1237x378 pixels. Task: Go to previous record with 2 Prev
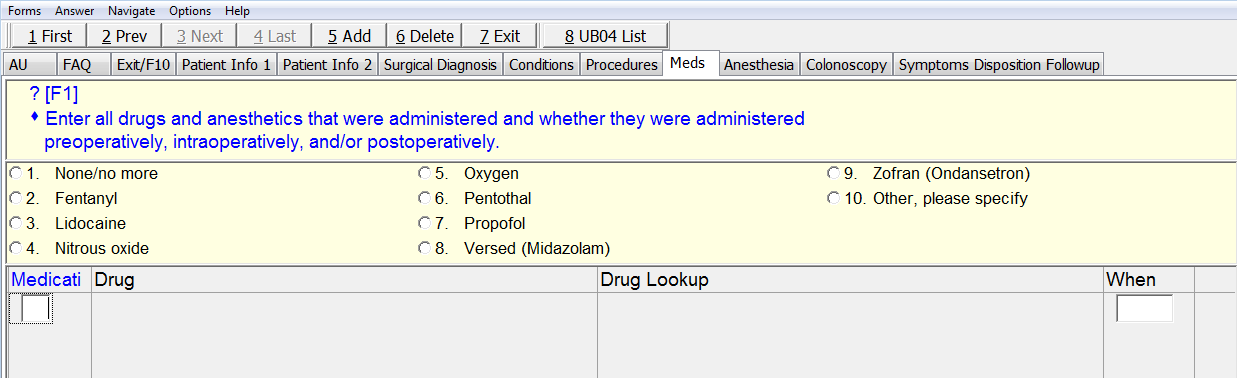124,36
